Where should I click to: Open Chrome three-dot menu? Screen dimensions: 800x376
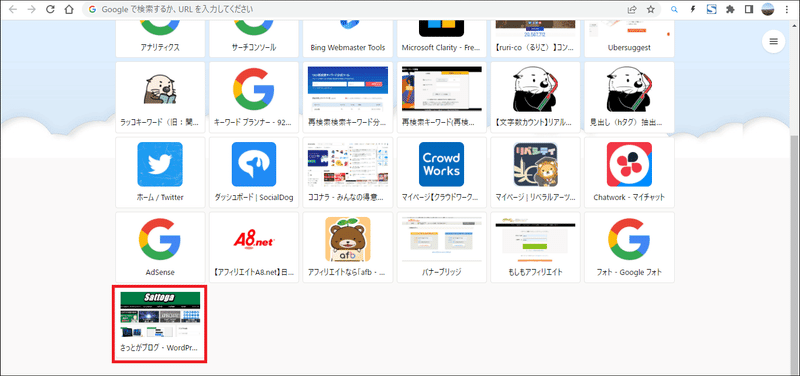coord(786,9)
